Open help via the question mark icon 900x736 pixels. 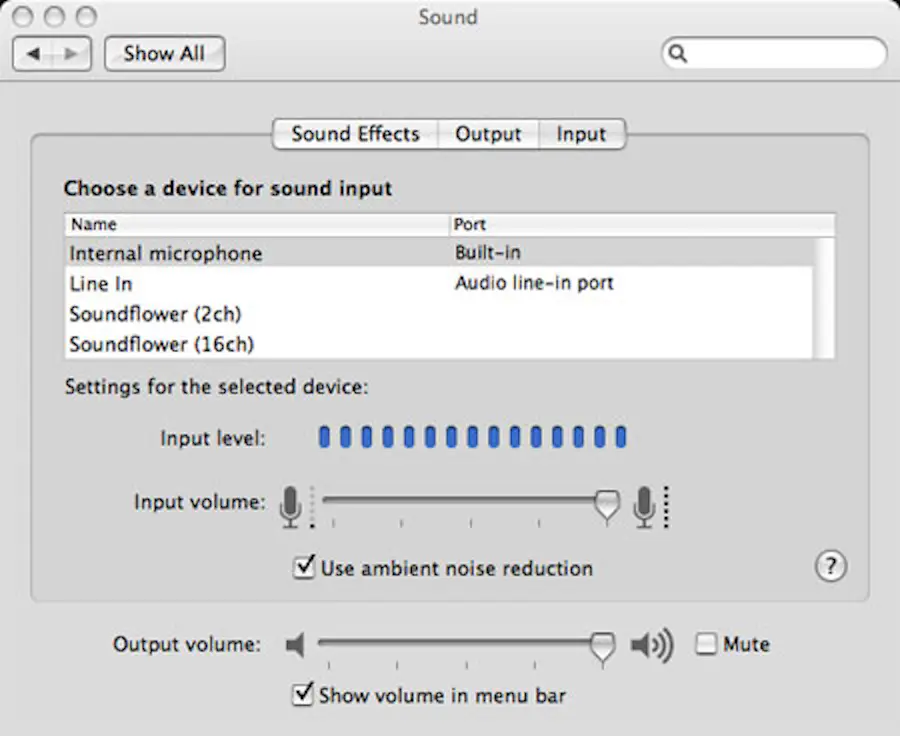click(829, 567)
